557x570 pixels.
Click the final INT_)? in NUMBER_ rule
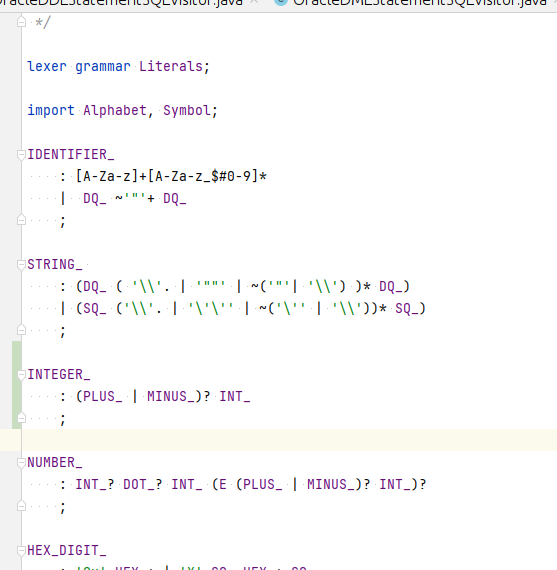(x=402, y=485)
